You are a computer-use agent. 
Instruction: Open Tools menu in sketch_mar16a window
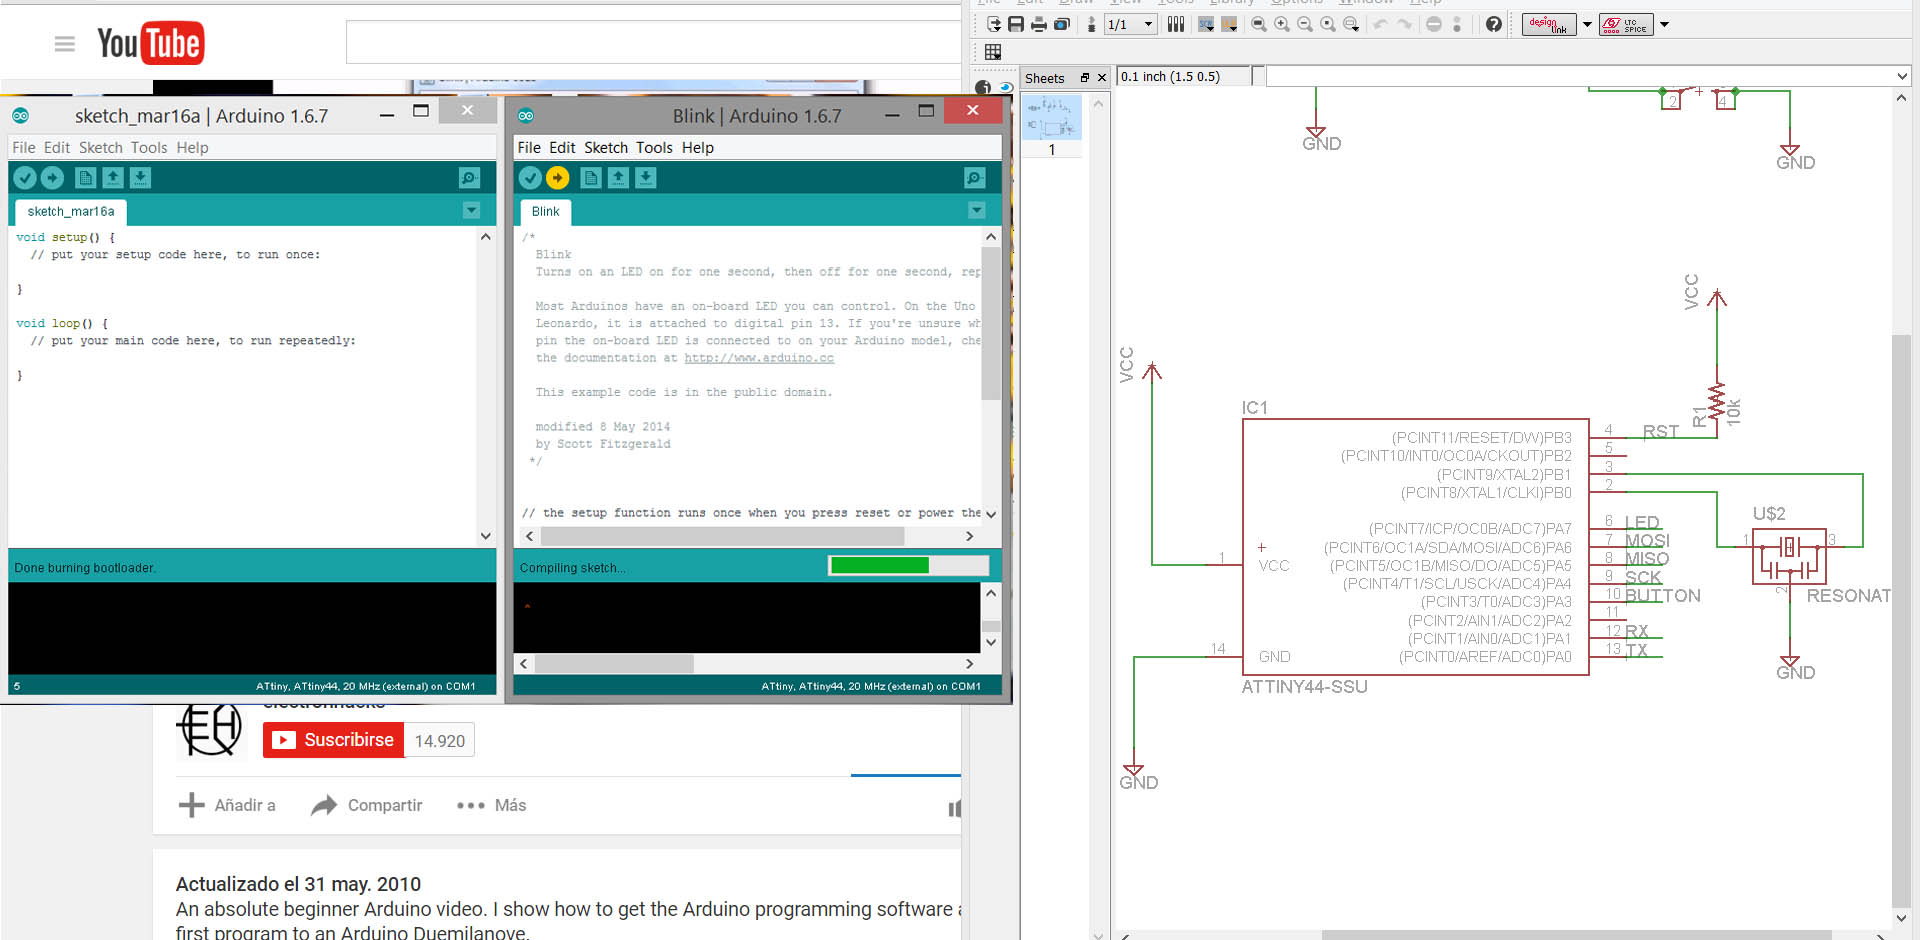coord(149,148)
